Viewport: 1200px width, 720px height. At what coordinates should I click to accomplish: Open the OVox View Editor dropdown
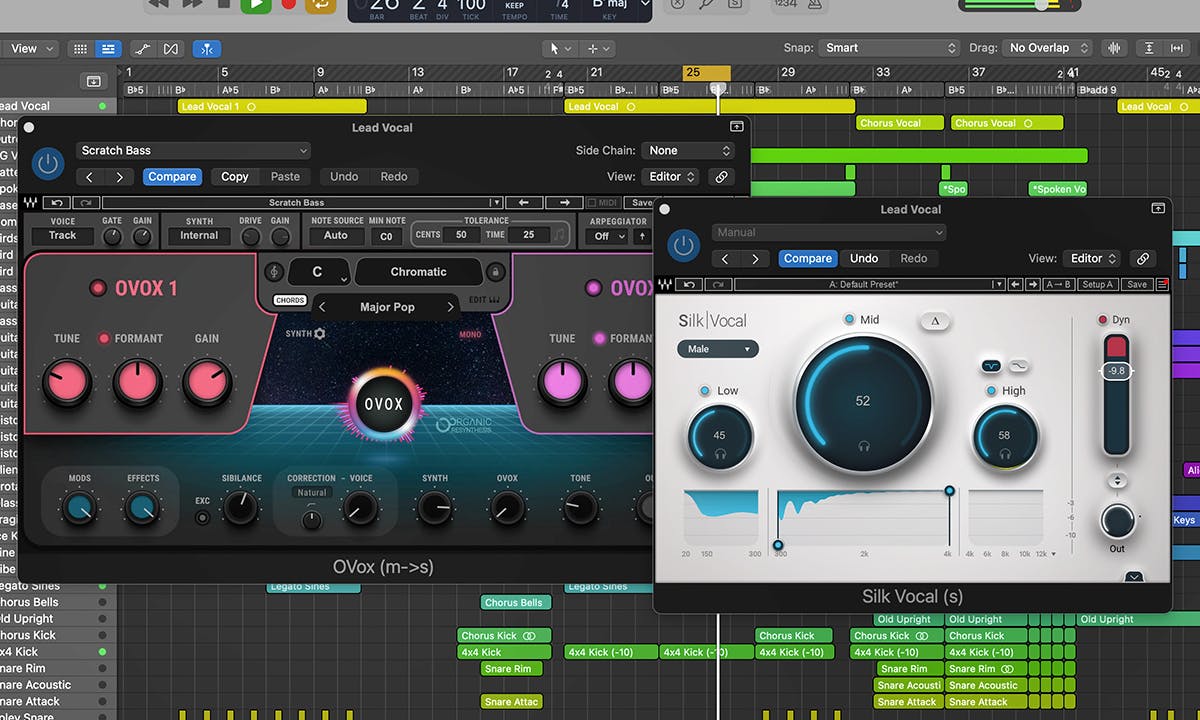tap(672, 177)
